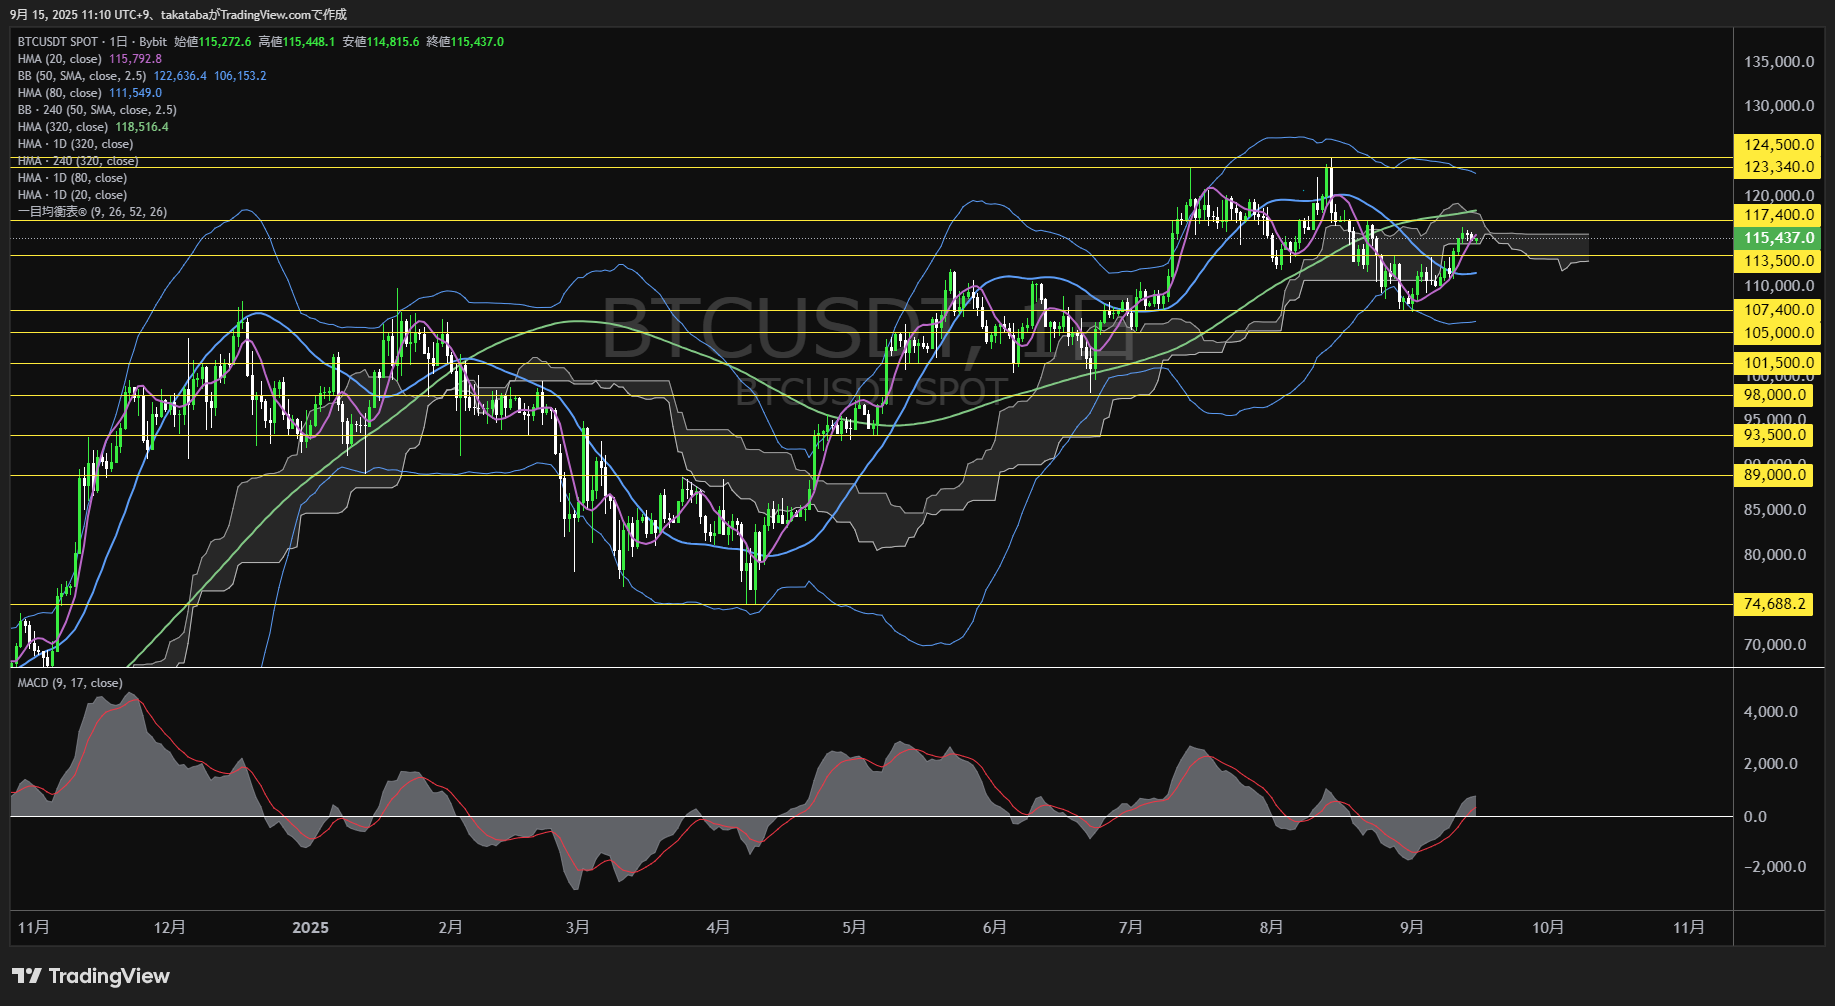Select the BTCUSDT SPOT symbol legend title

click(x=57, y=42)
